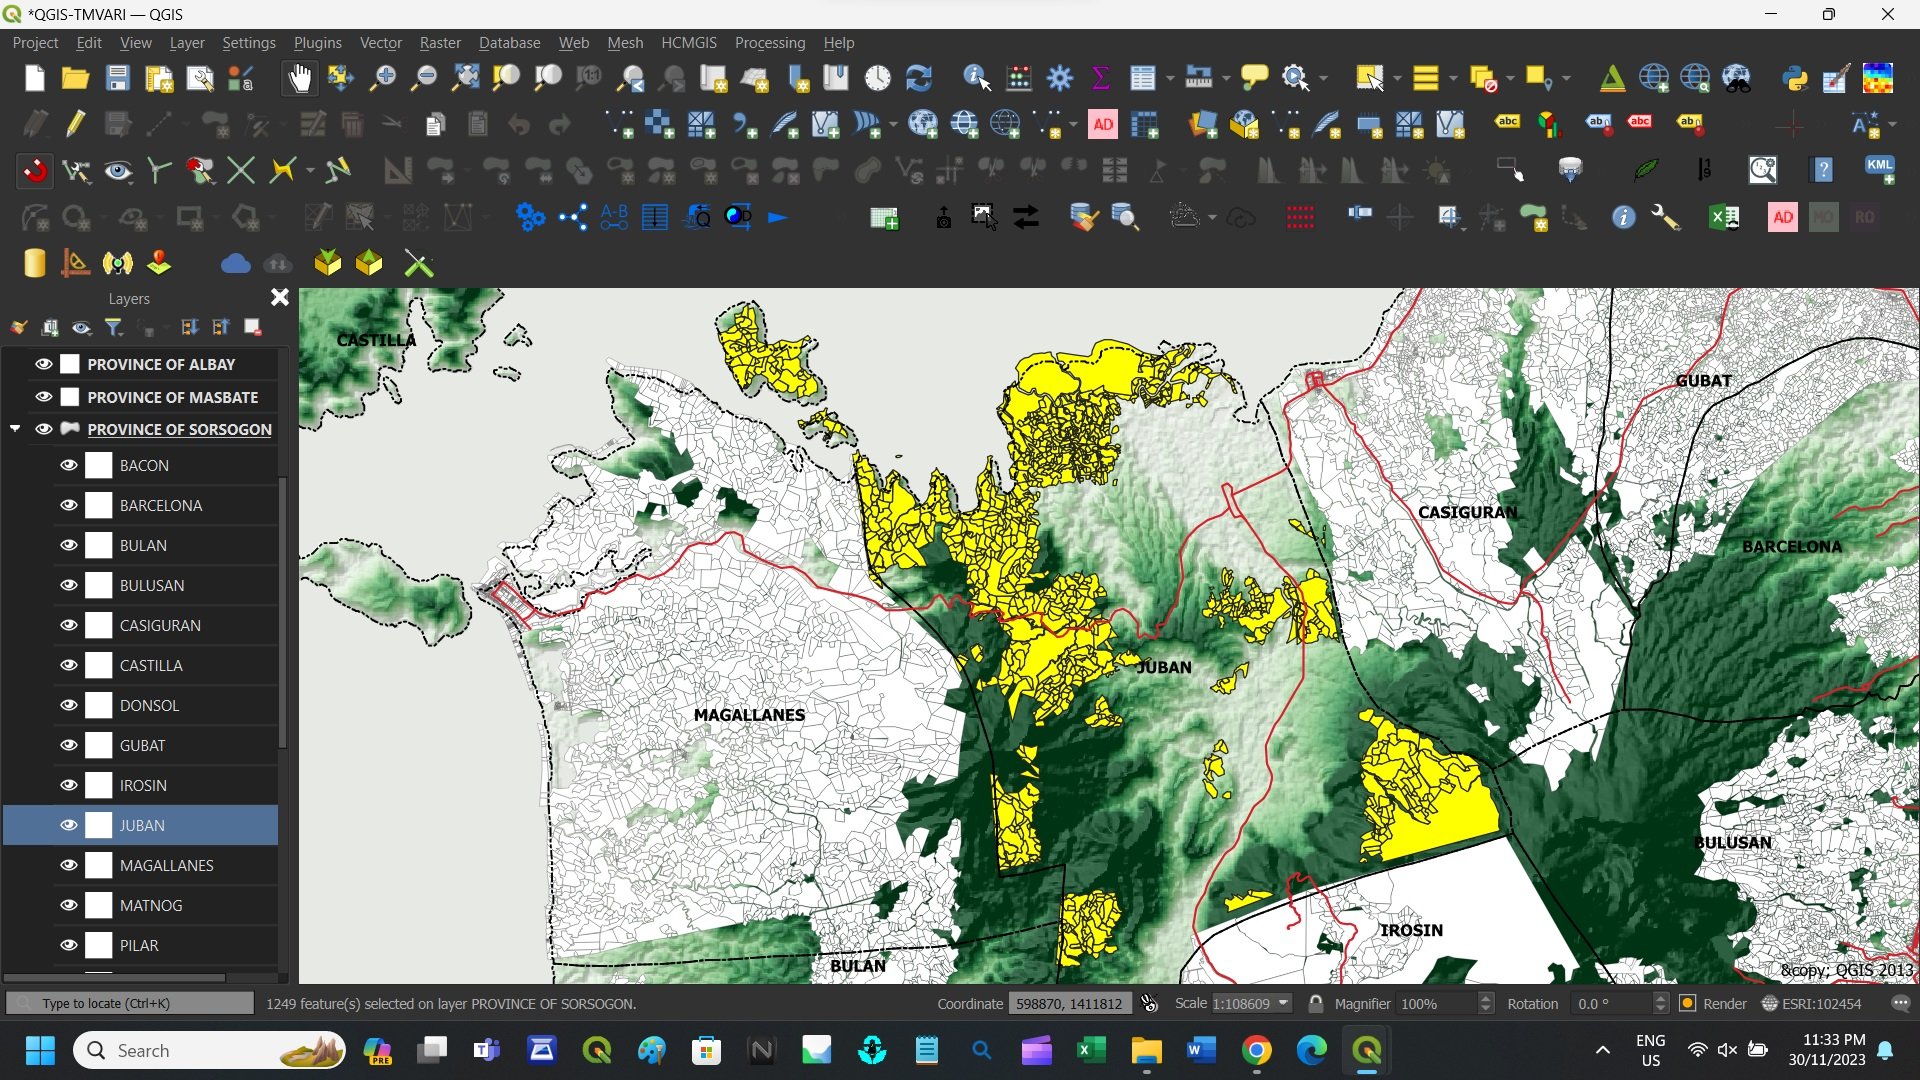Toggle the Render checkbox in status bar
The image size is (1920, 1080).
(x=1688, y=1003)
